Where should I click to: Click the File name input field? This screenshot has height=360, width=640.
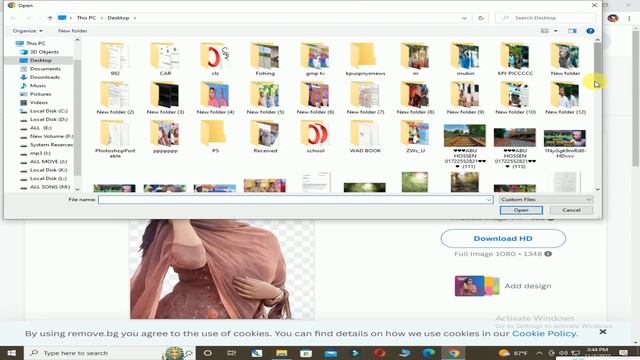point(295,200)
